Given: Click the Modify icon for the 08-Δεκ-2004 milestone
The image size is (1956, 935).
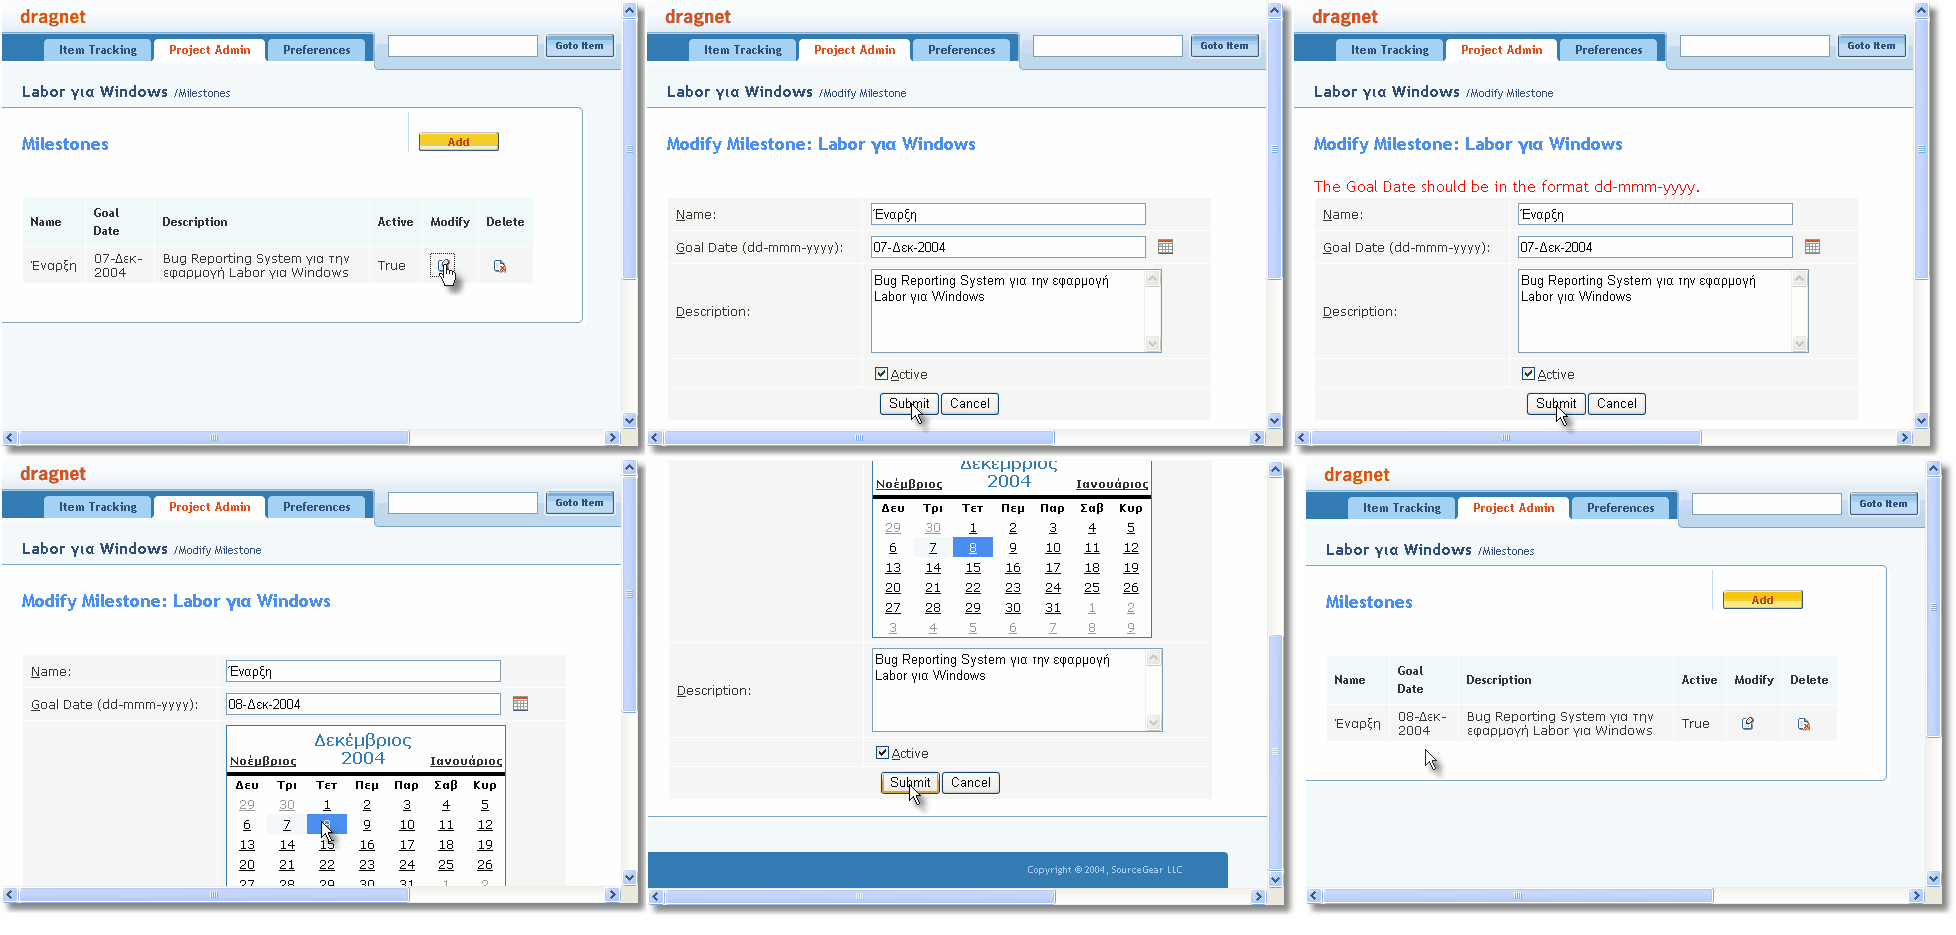Looking at the screenshot, I should (1748, 723).
